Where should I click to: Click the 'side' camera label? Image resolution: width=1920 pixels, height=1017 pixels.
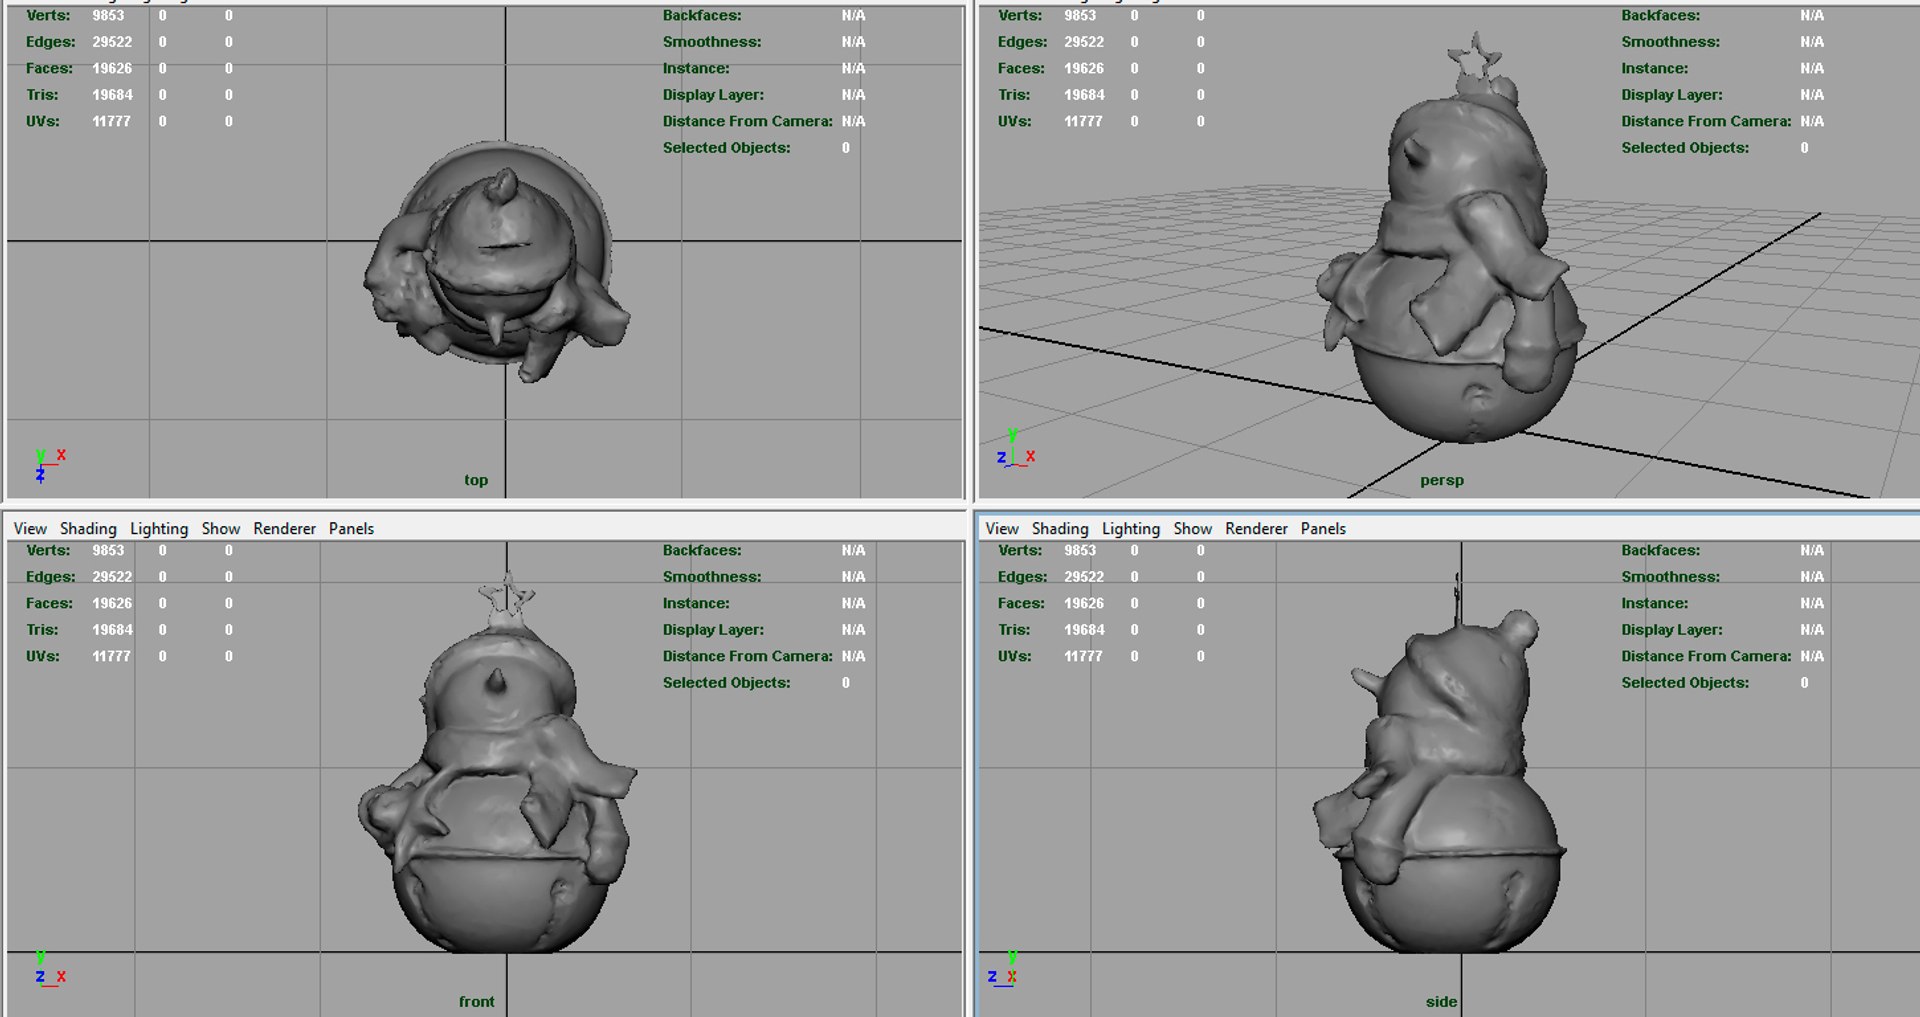(1441, 1001)
